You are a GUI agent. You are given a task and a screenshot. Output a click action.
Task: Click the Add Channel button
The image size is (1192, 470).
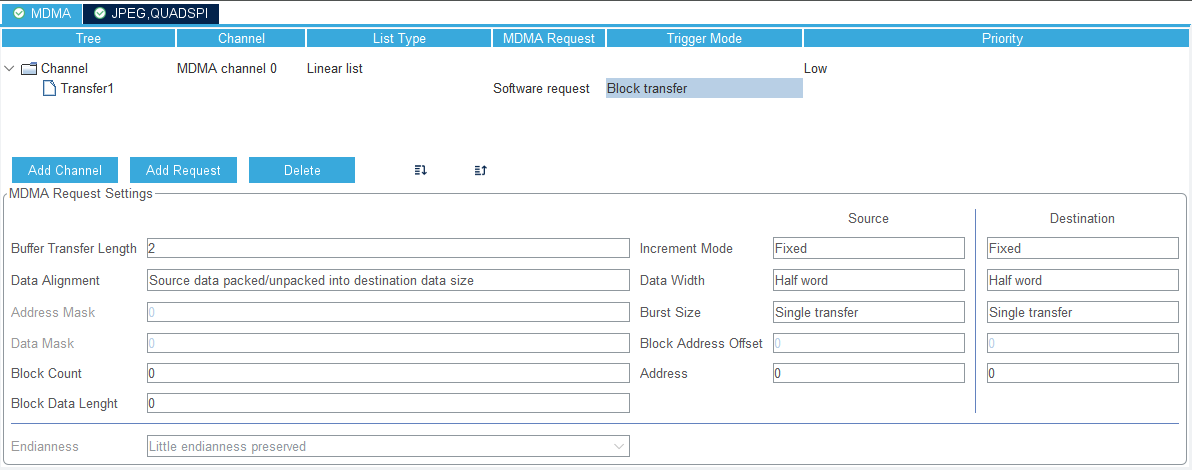[66, 170]
